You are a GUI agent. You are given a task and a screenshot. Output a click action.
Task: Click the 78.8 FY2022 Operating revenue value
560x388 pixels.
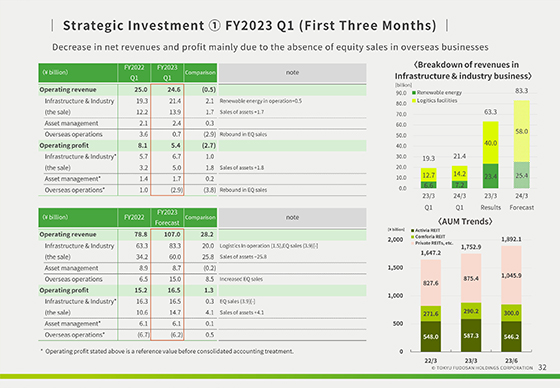point(141,234)
